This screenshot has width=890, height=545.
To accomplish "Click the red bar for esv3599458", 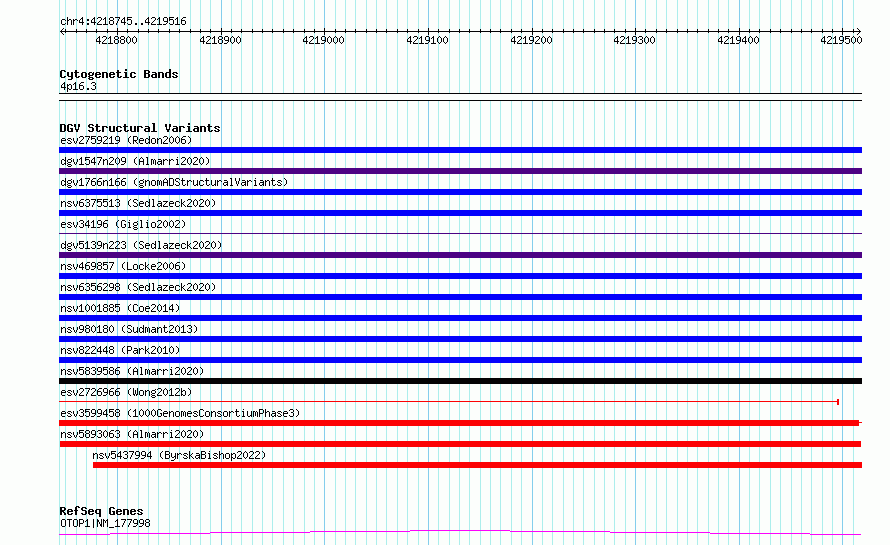I will click(460, 423).
